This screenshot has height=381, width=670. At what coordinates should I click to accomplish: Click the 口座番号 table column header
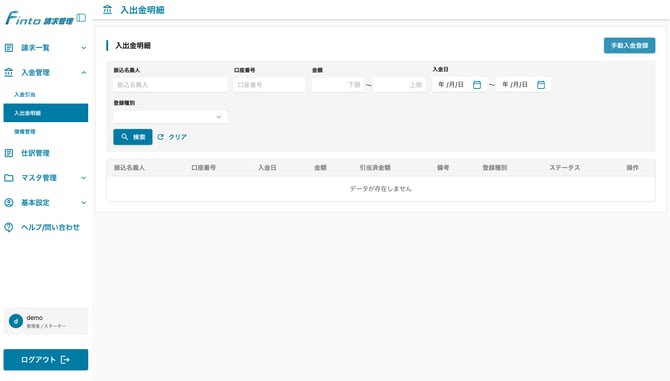(x=203, y=167)
